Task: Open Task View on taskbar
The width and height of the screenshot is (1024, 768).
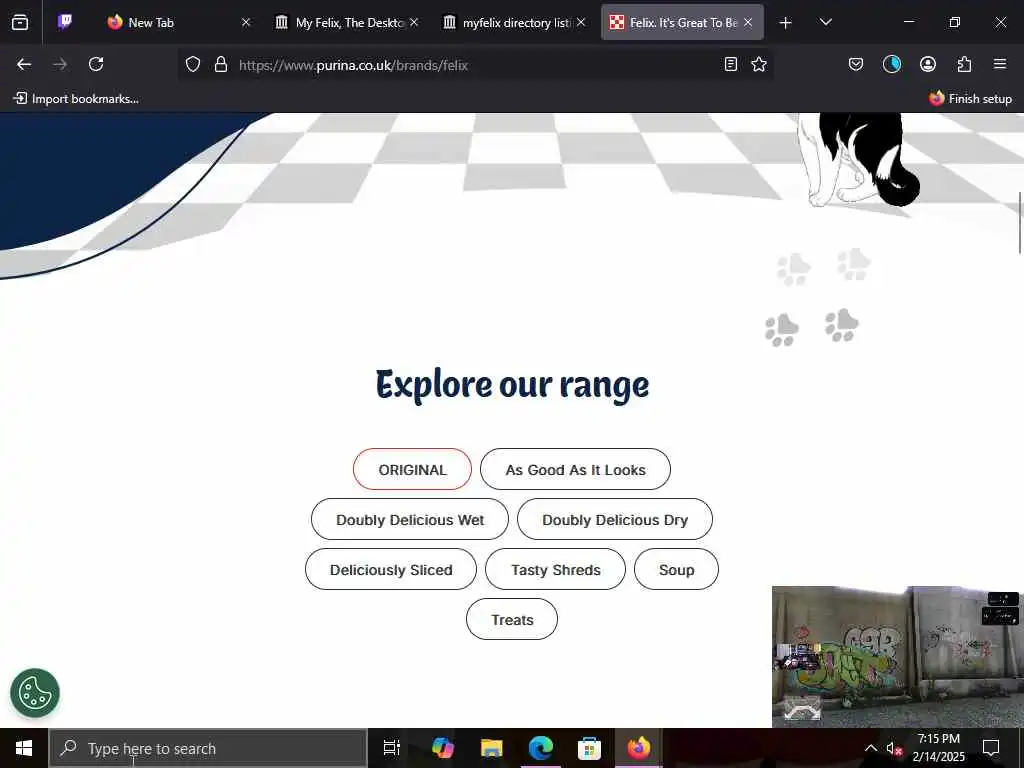Action: click(x=391, y=748)
